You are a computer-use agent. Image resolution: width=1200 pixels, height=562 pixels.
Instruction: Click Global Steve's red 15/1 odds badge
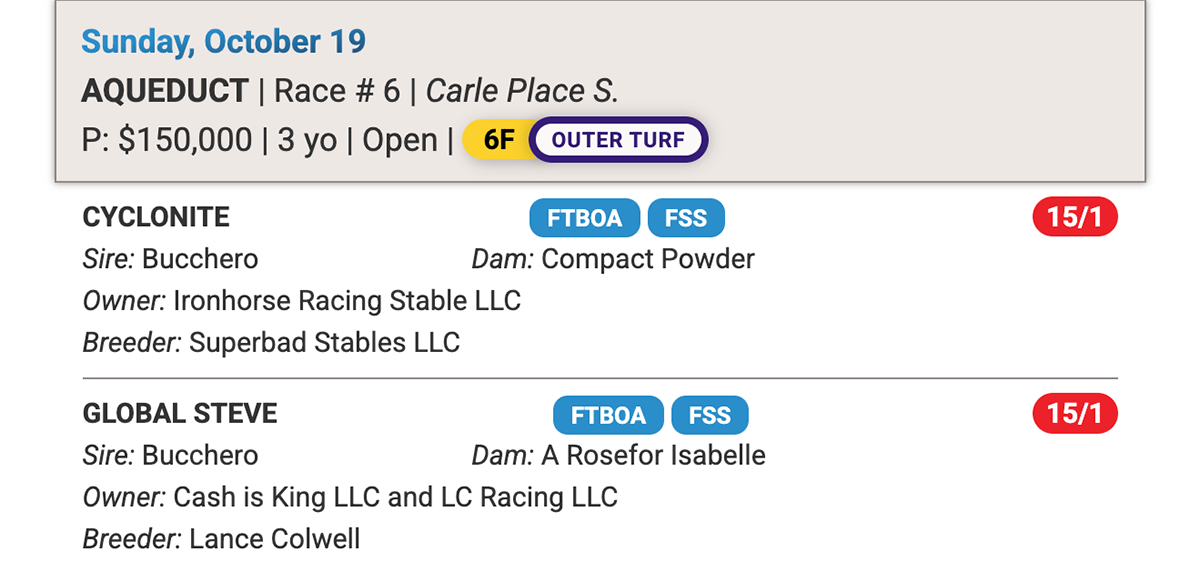click(1074, 415)
